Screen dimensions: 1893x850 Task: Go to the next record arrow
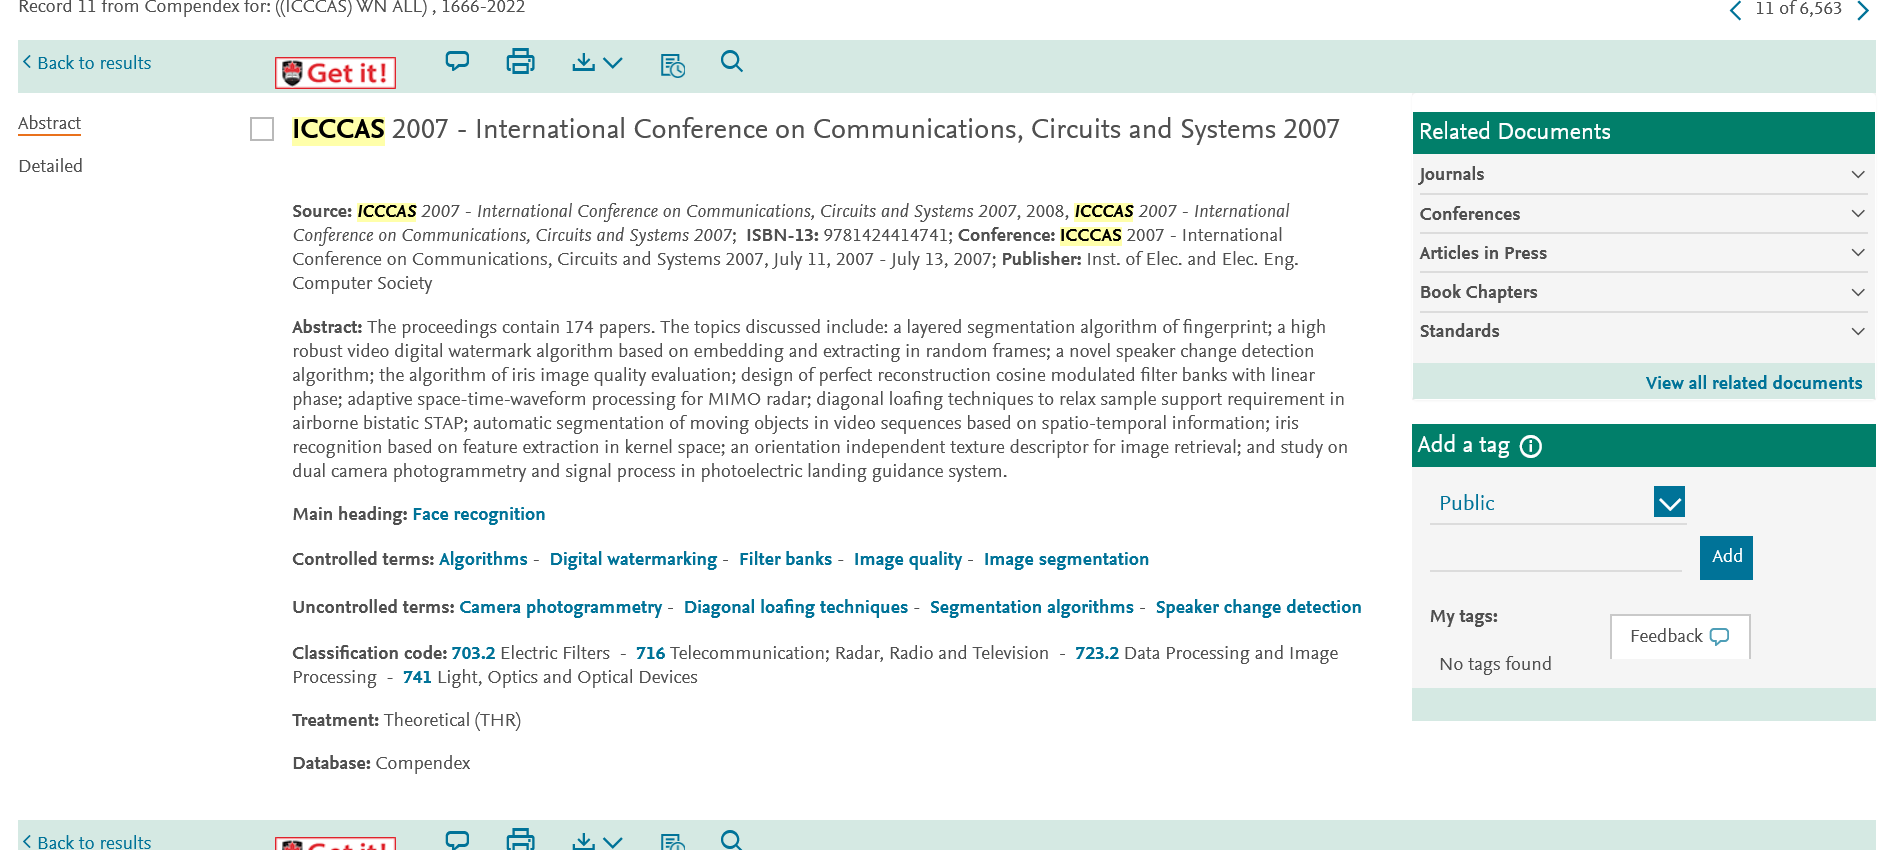[x=1863, y=10]
